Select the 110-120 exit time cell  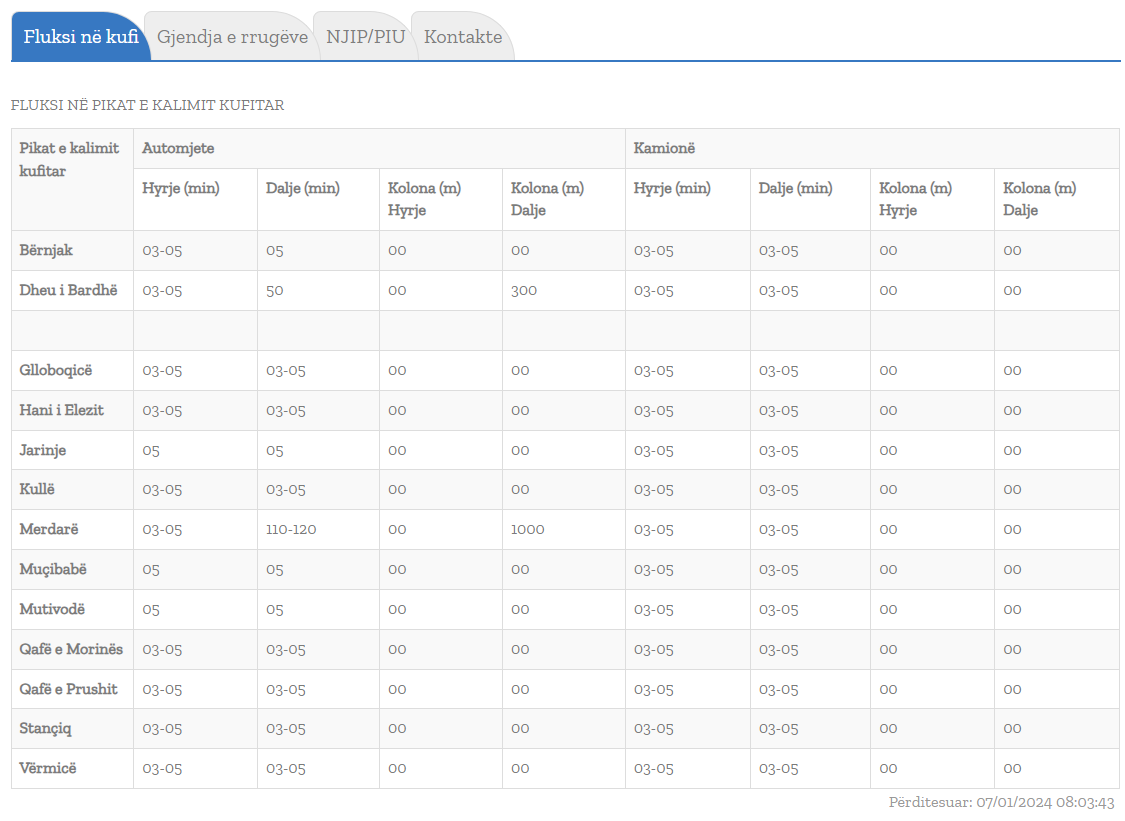pos(291,529)
